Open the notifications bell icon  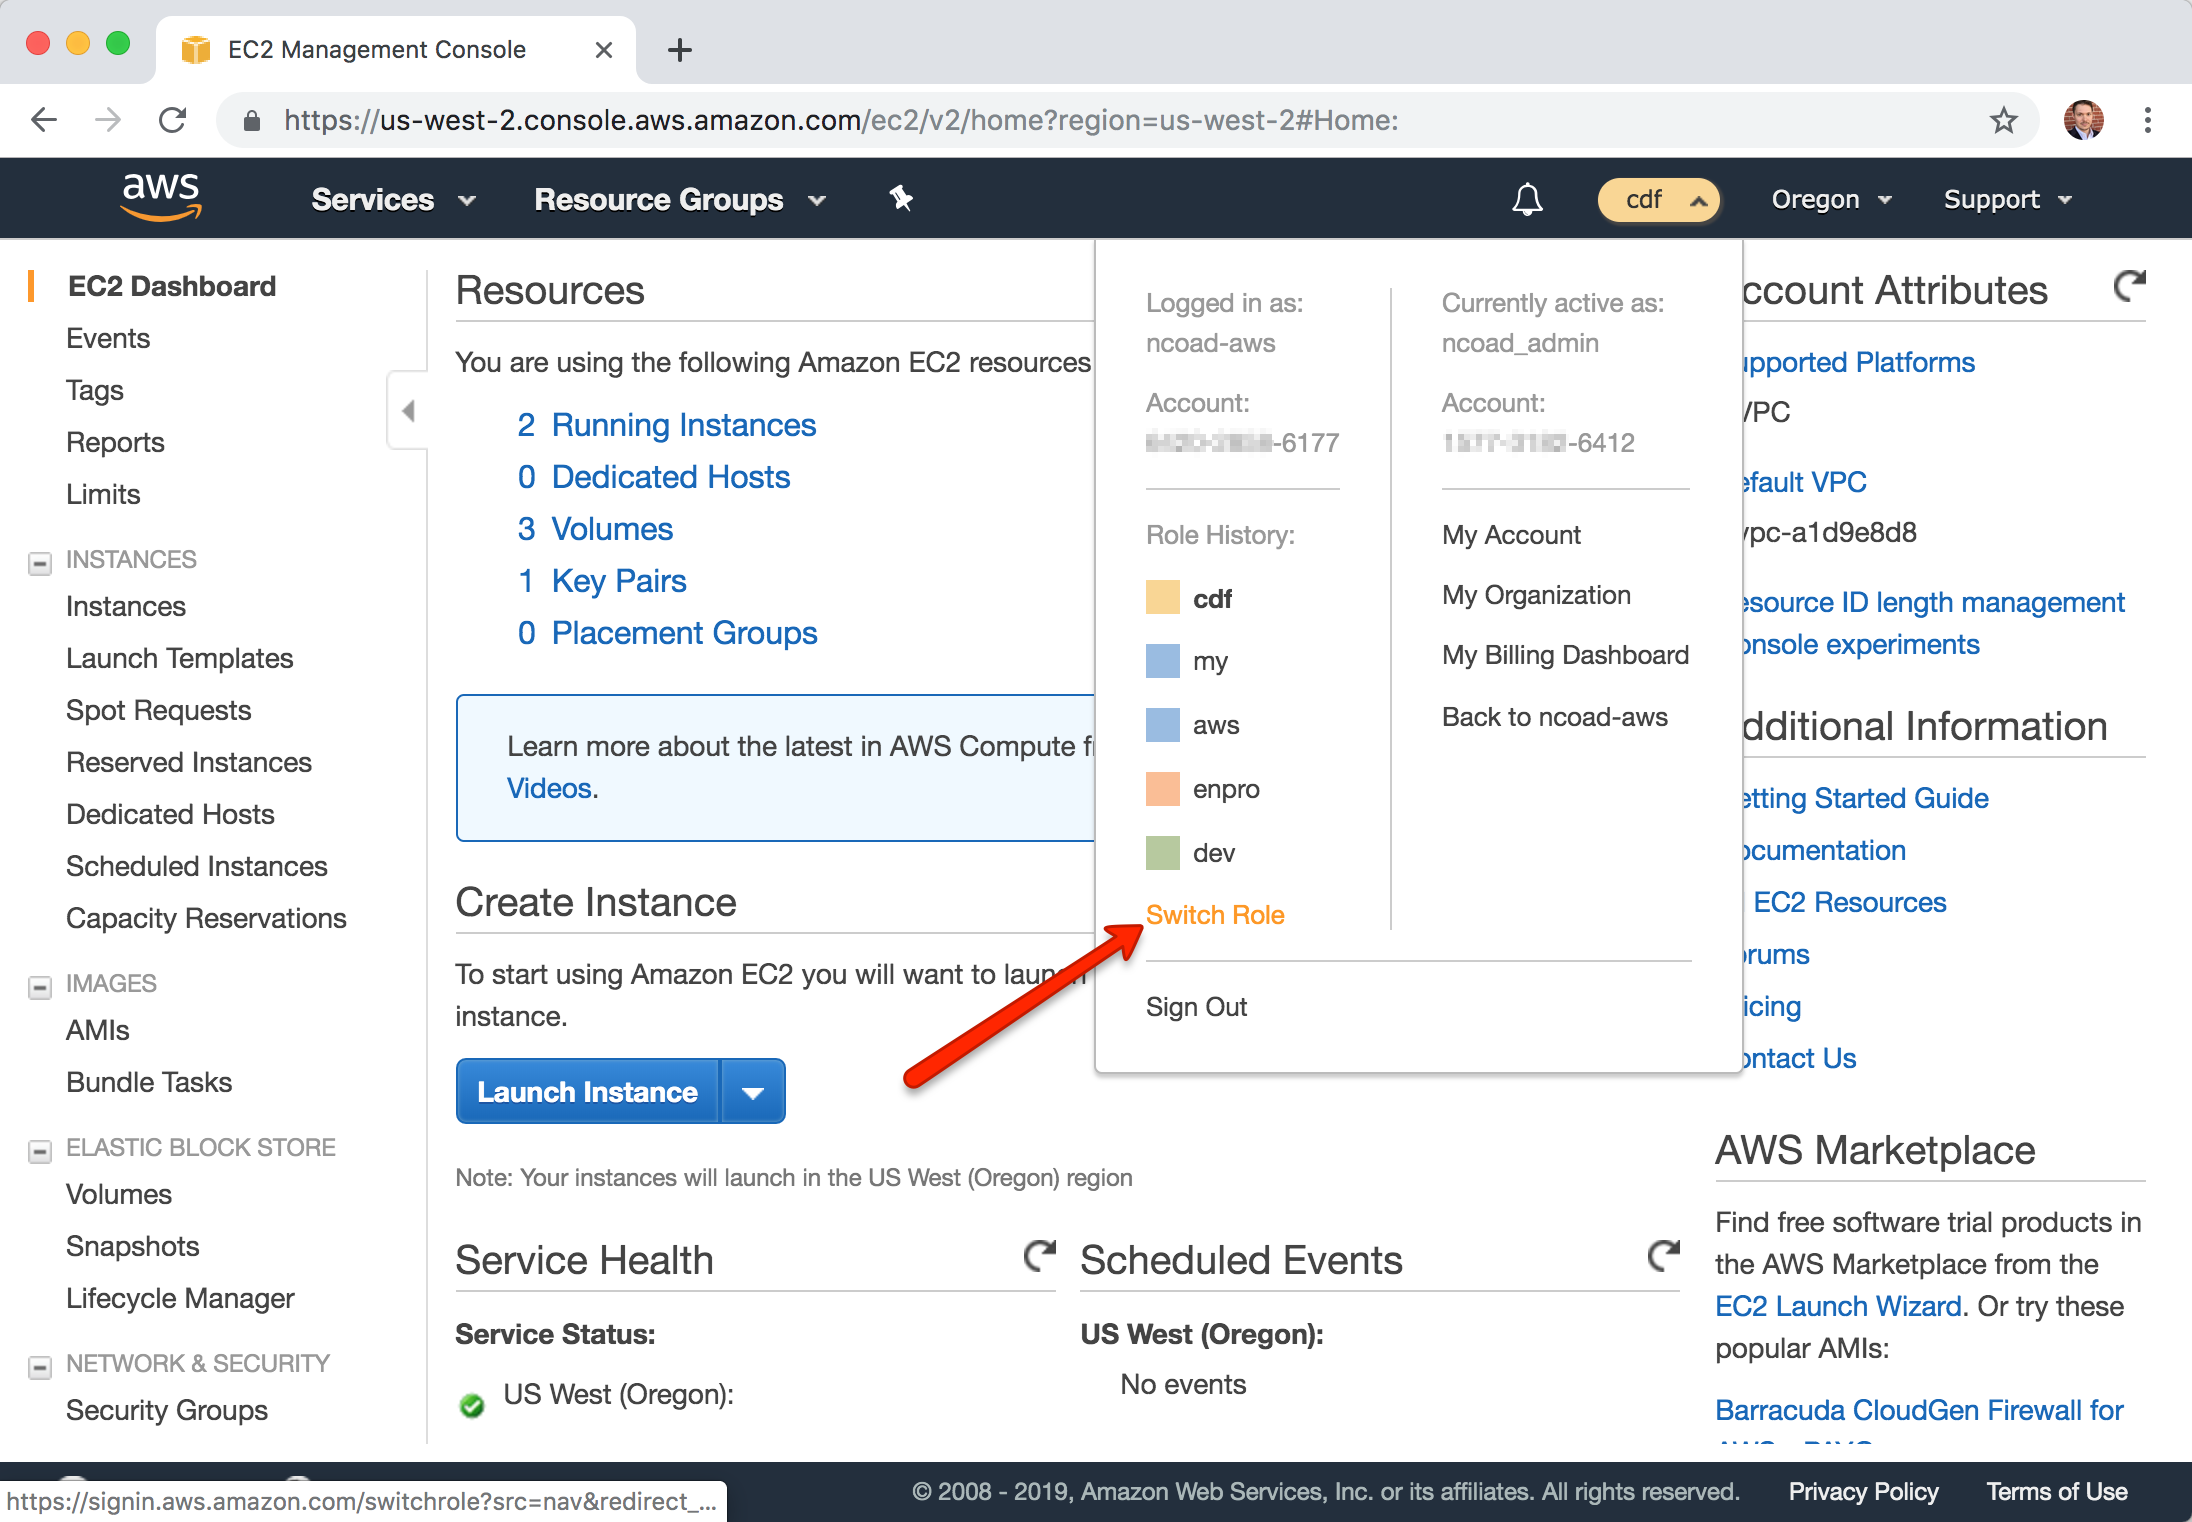tap(1526, 199)
